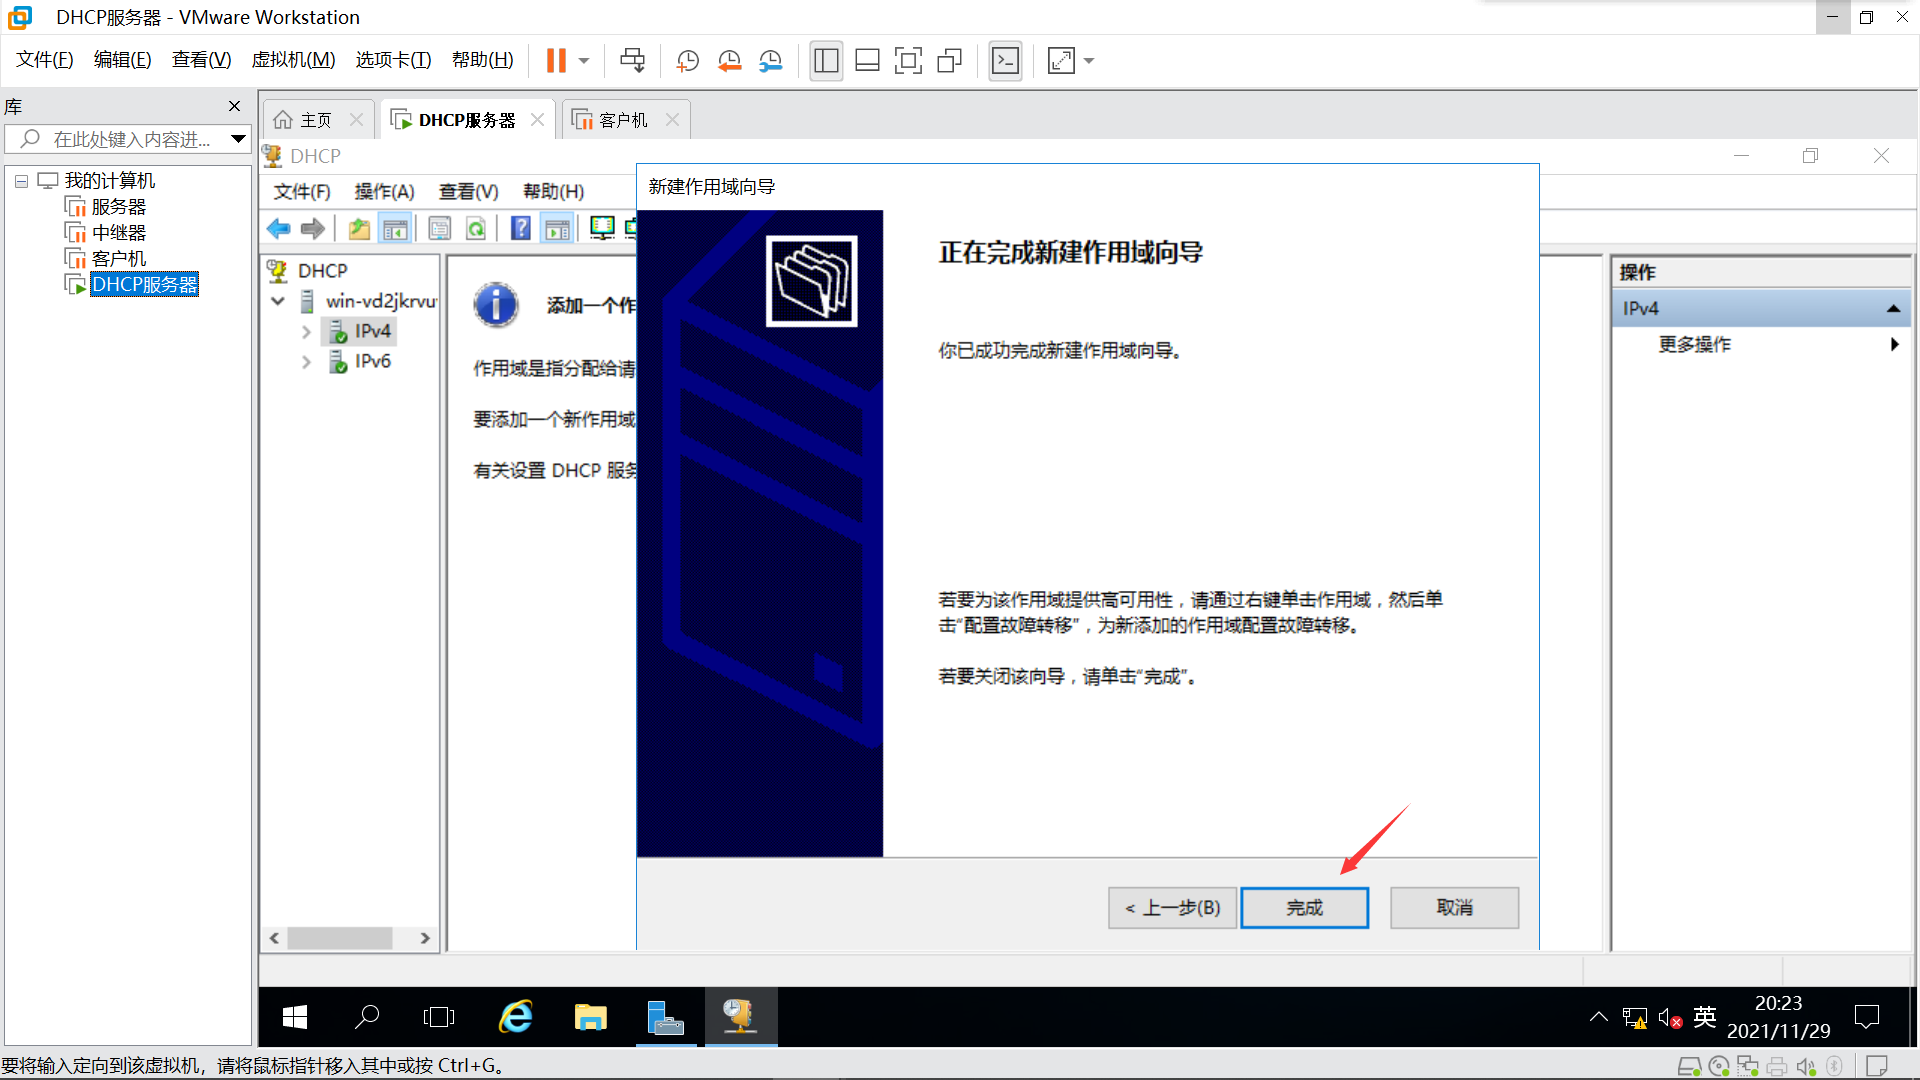Click the library search input field

coord(130,139)
